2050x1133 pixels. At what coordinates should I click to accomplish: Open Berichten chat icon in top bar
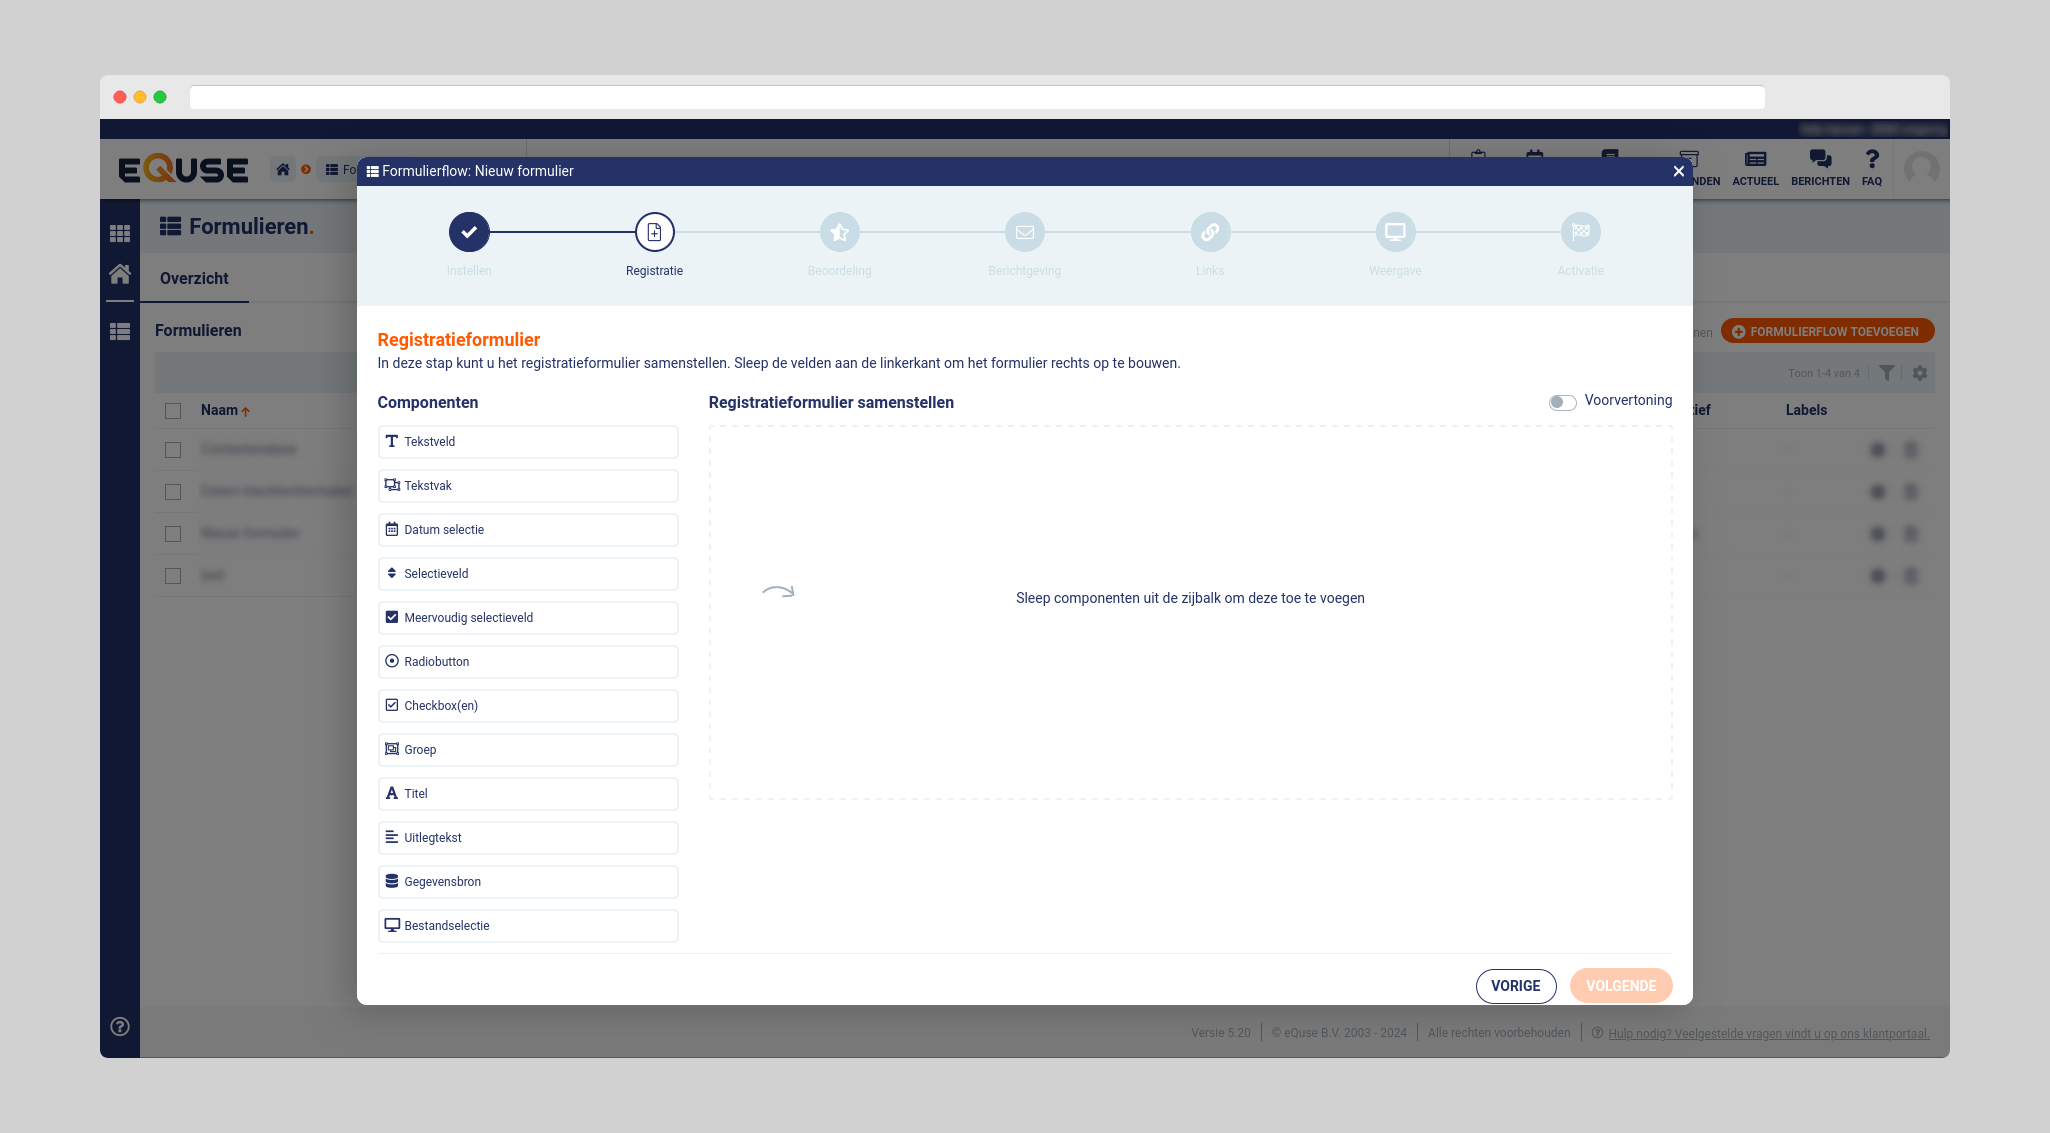1820,159
